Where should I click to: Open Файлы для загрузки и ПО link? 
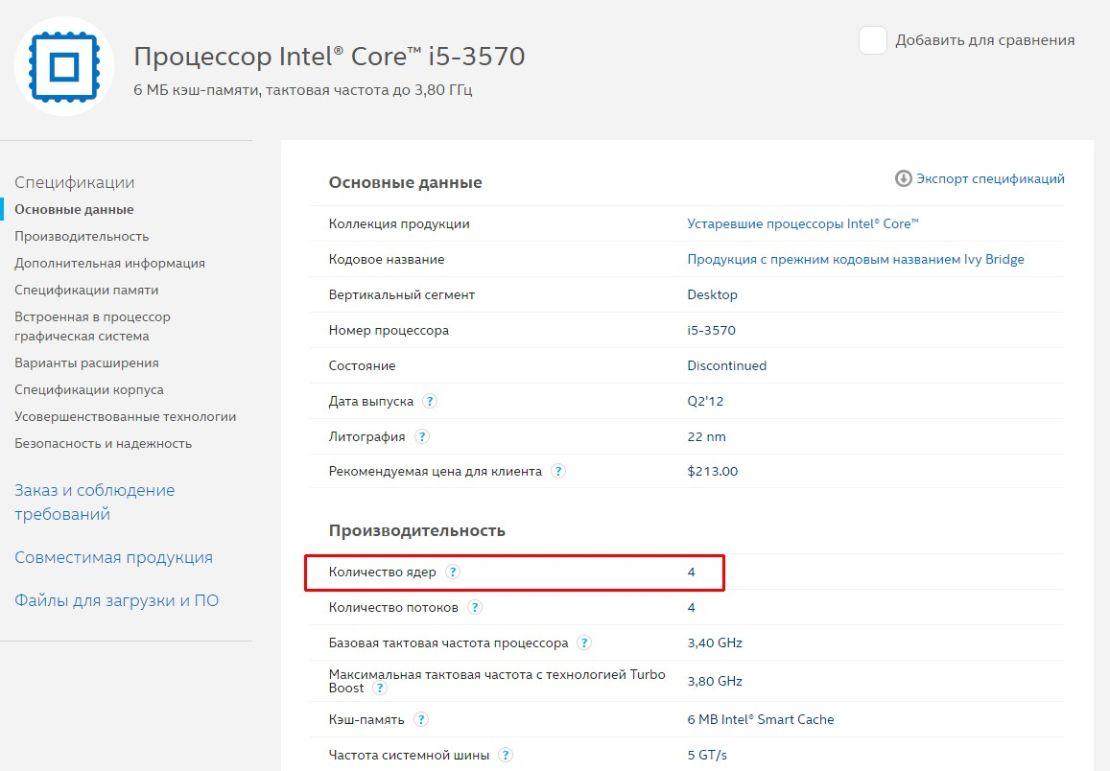[x=117, y=600]
